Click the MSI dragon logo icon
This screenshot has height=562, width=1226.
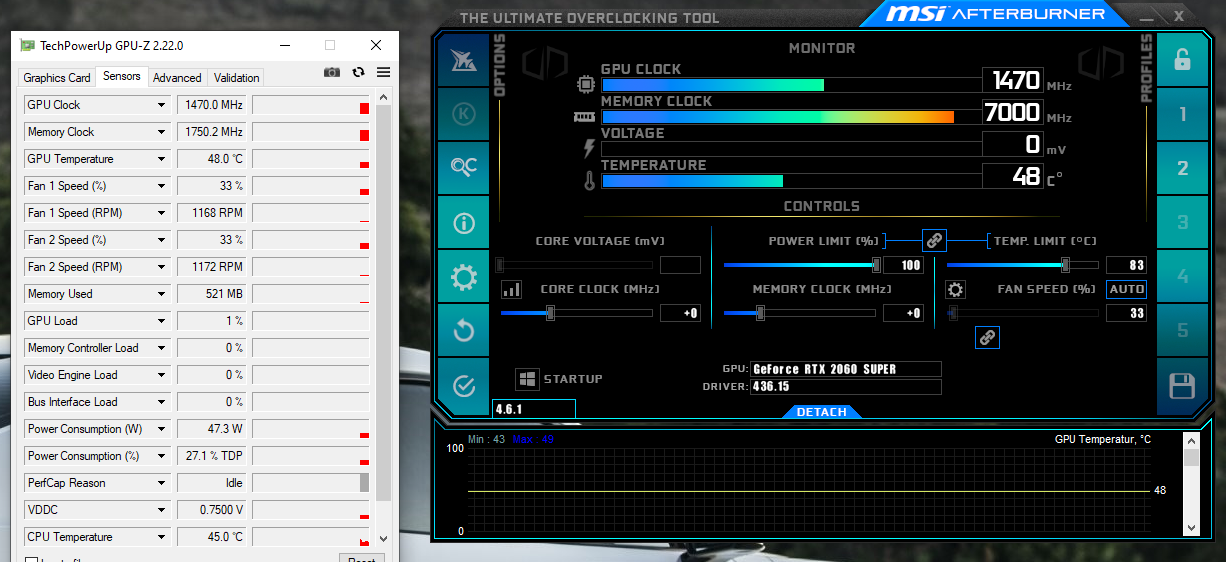pyautogui.click(x=463, y=60)
